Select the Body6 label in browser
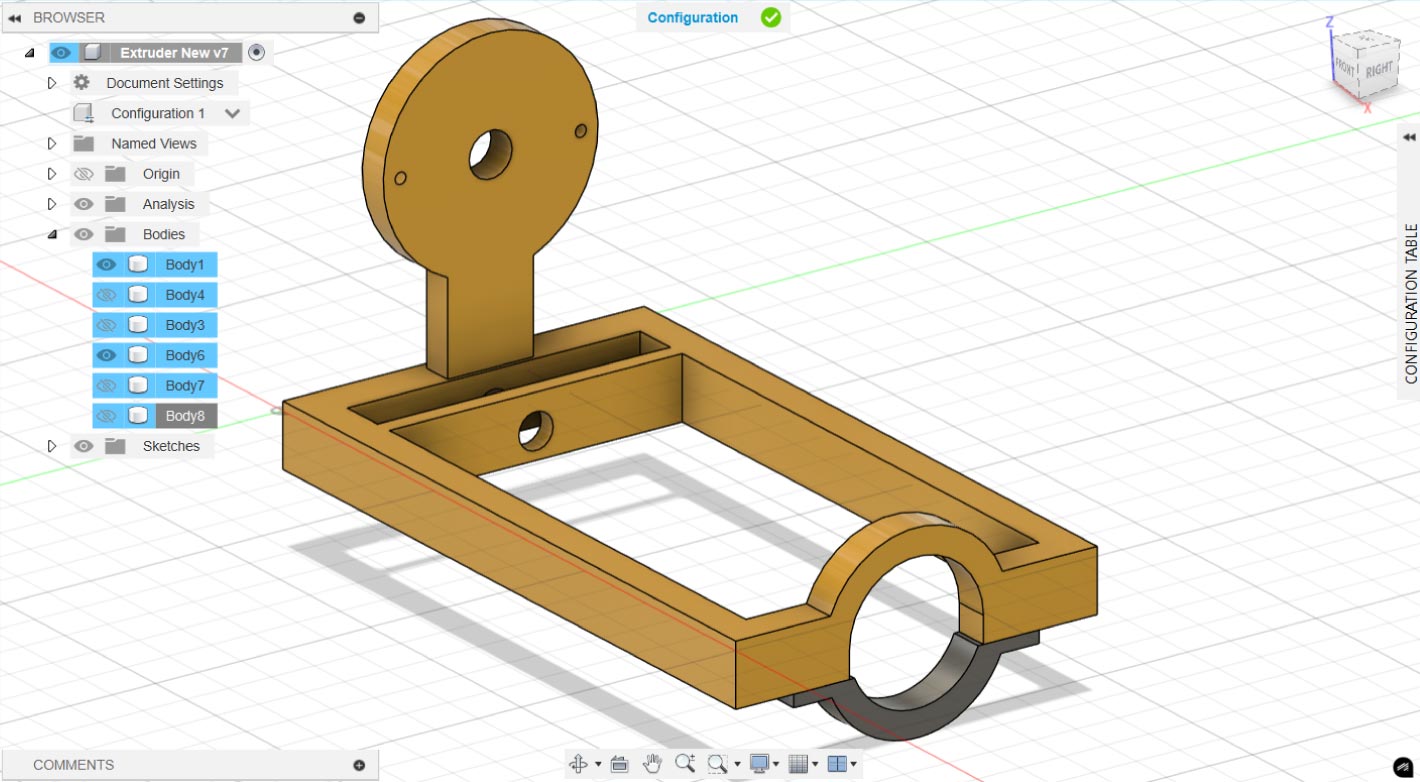Viewport: 1420px width, 782px height. [x=185, y=355]
